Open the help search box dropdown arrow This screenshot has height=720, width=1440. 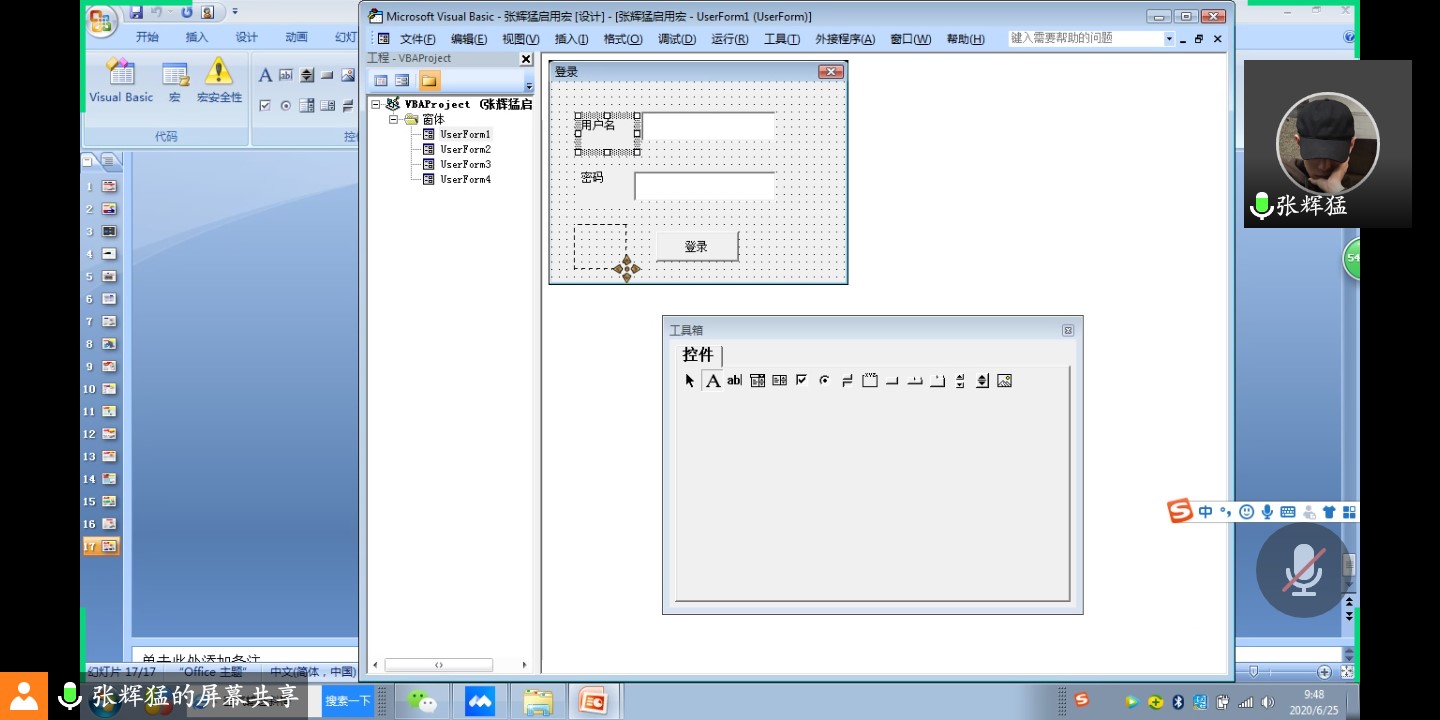(1168, 39)
